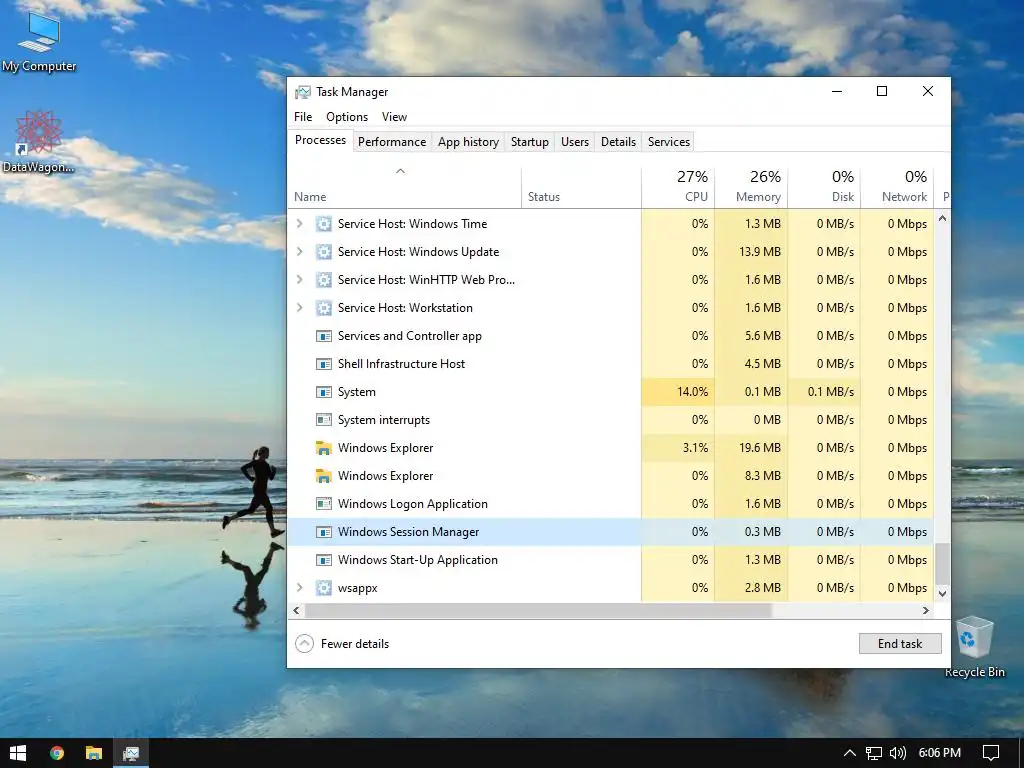Switch to the App history tab

[x=468, y=142]
